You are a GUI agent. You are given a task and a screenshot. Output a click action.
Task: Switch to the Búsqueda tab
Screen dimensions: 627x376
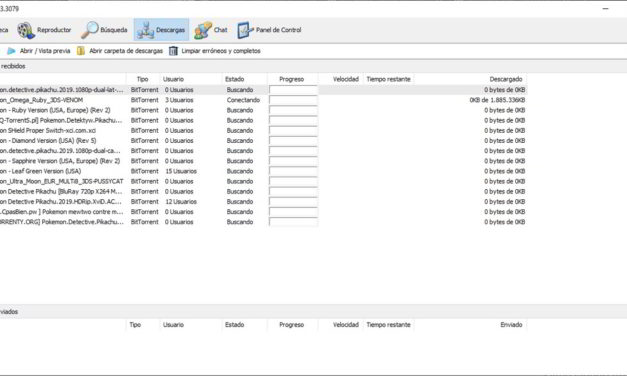pos(104,30)
